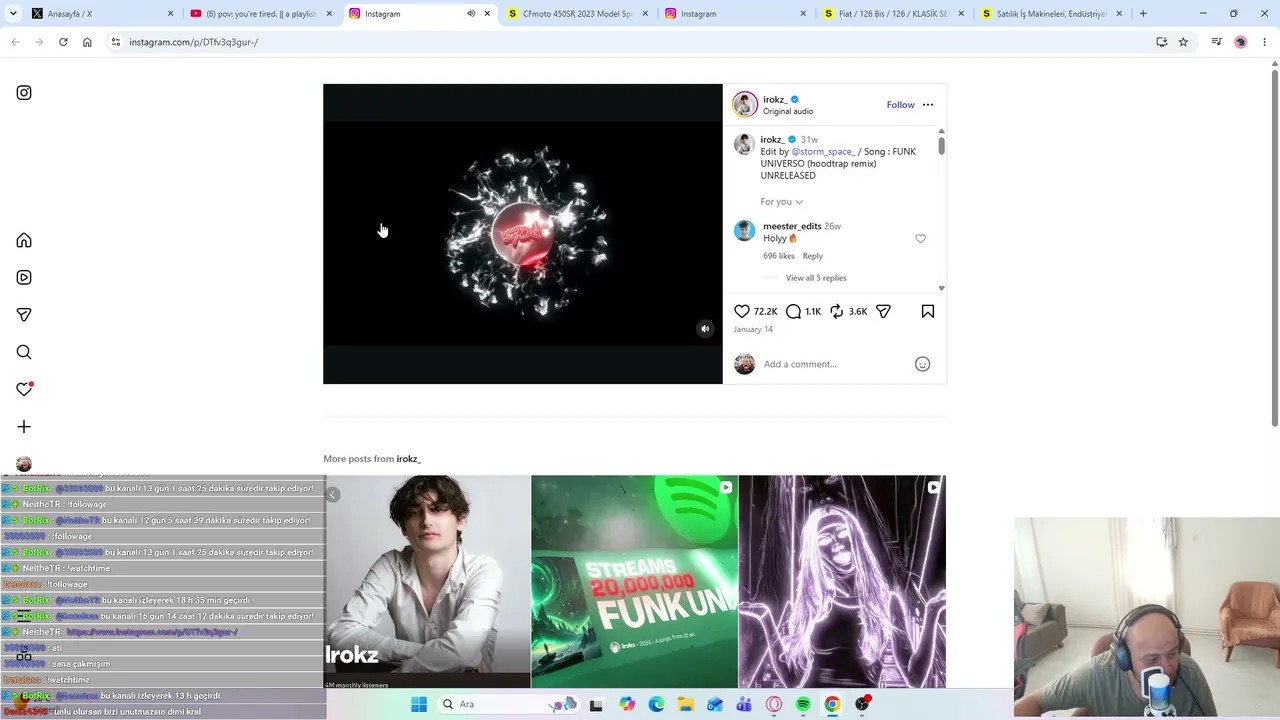1280x720 pixels.
Task: Switch to Satılık İş Makineleri tab
Action: pyautogui.click(x=1051, y=14)
